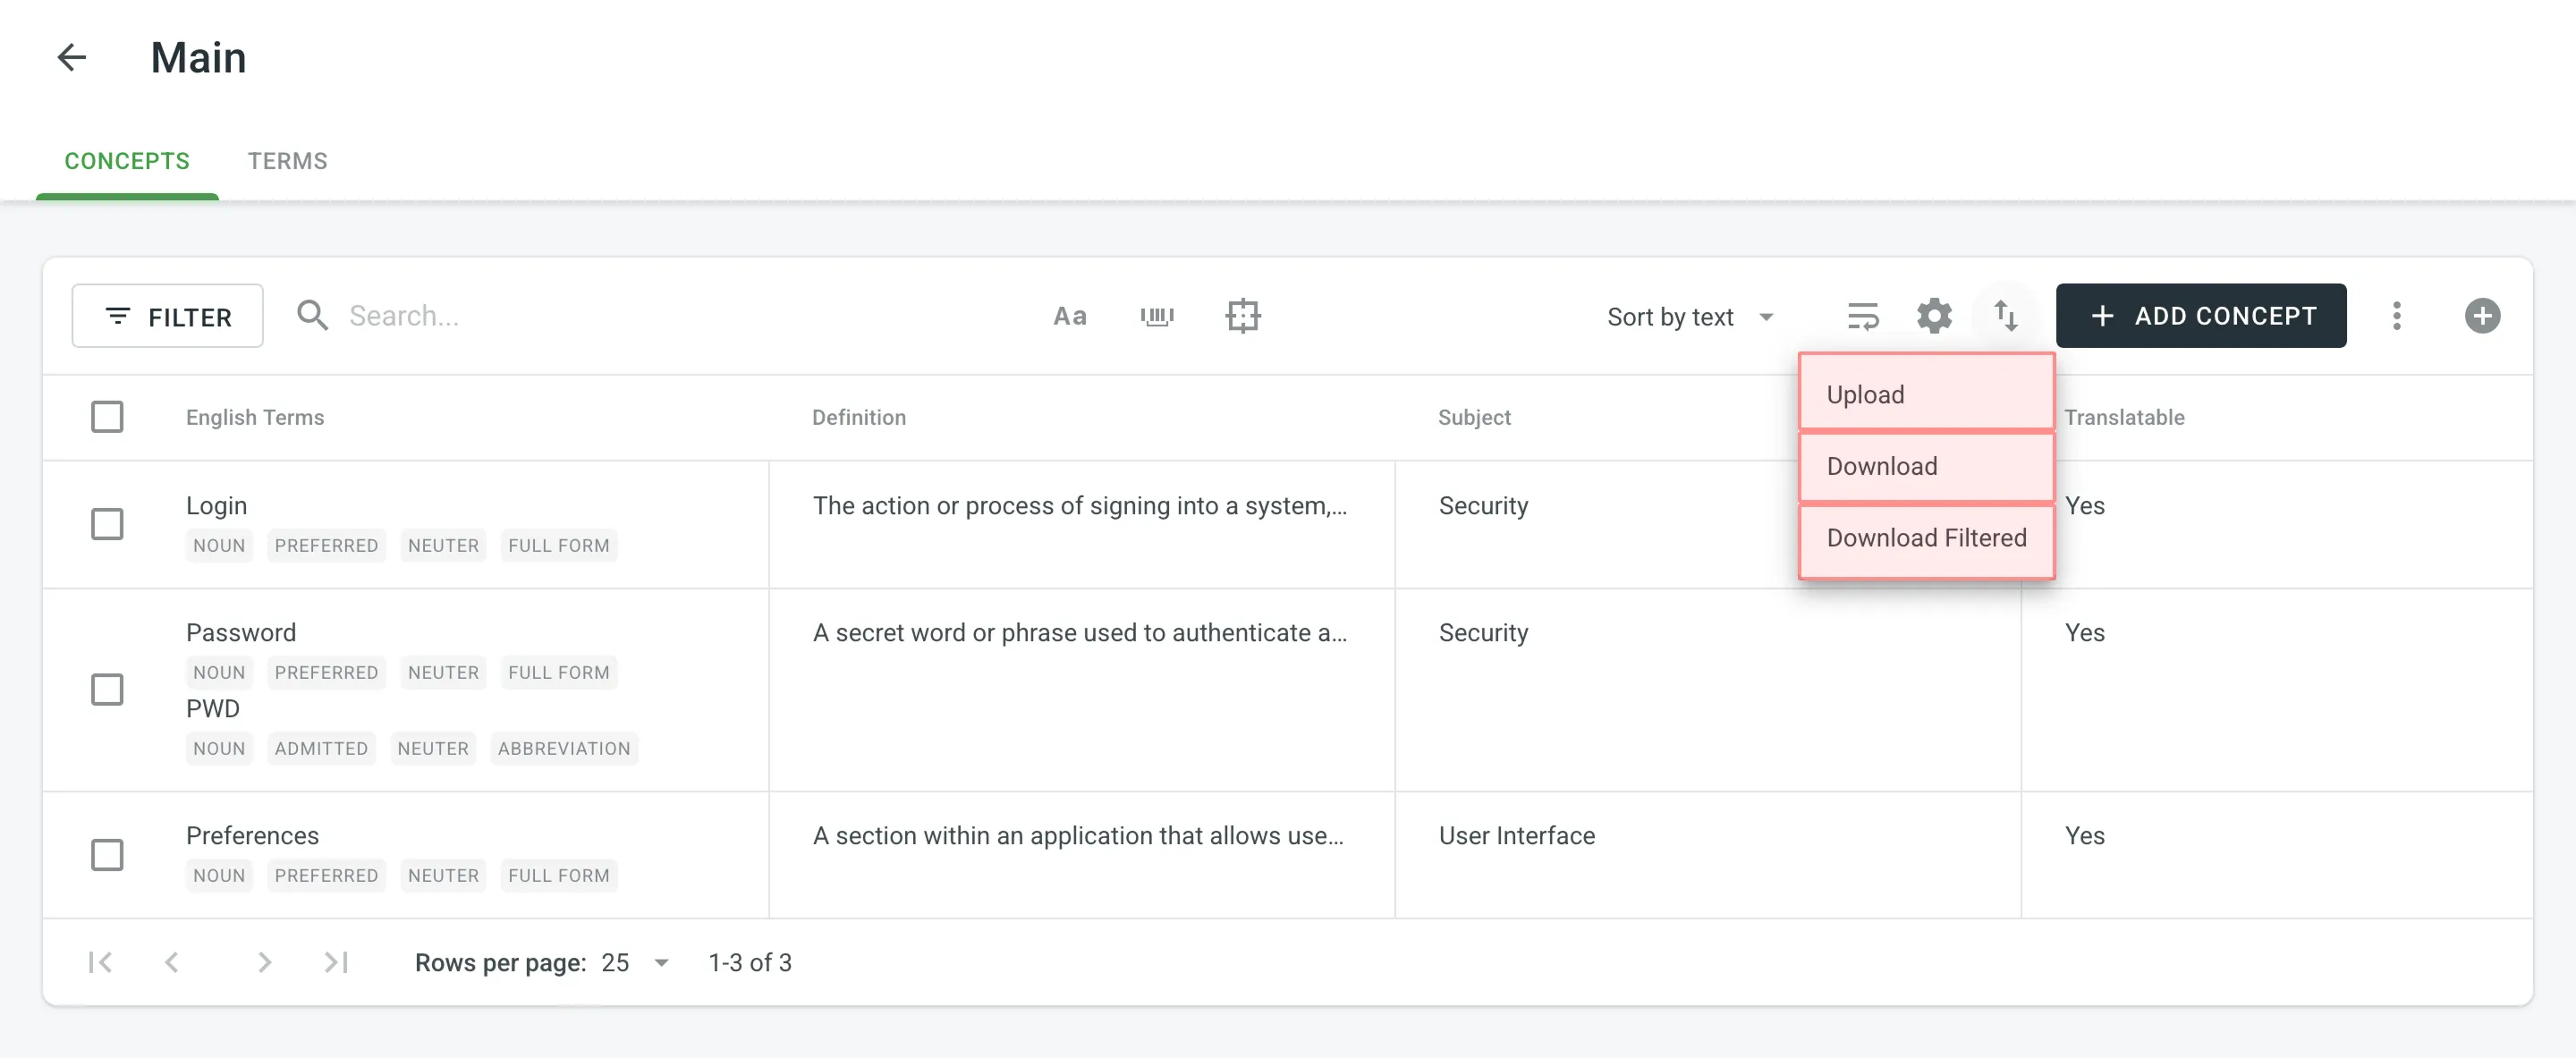Viewport: 2576px width, 1058px height.
Task: Expand the rows-per-page value 25 selector
Action: click(x=630, y=962)
